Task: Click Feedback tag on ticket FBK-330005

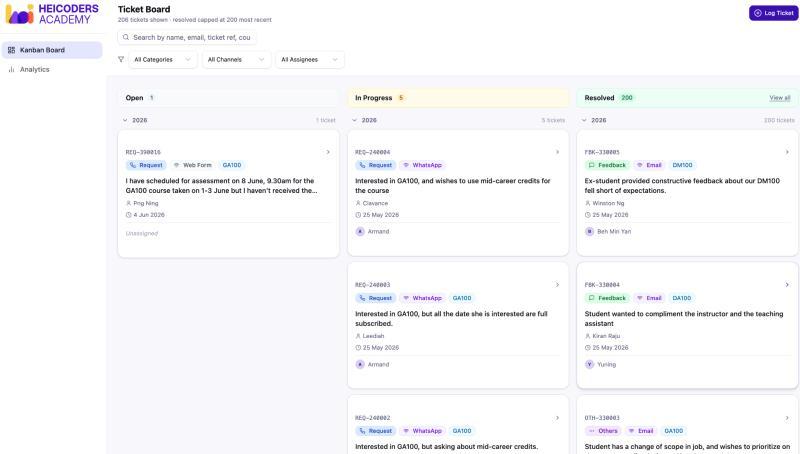Action: 607,165
